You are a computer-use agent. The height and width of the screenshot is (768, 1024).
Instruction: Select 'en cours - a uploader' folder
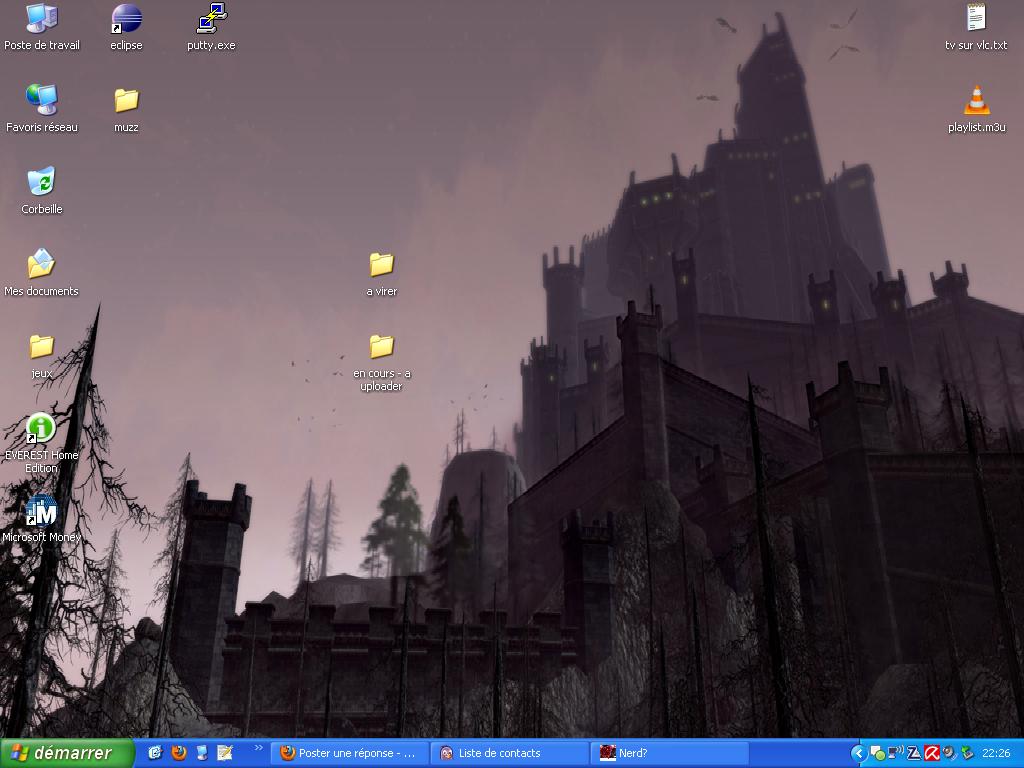point(382,362)
